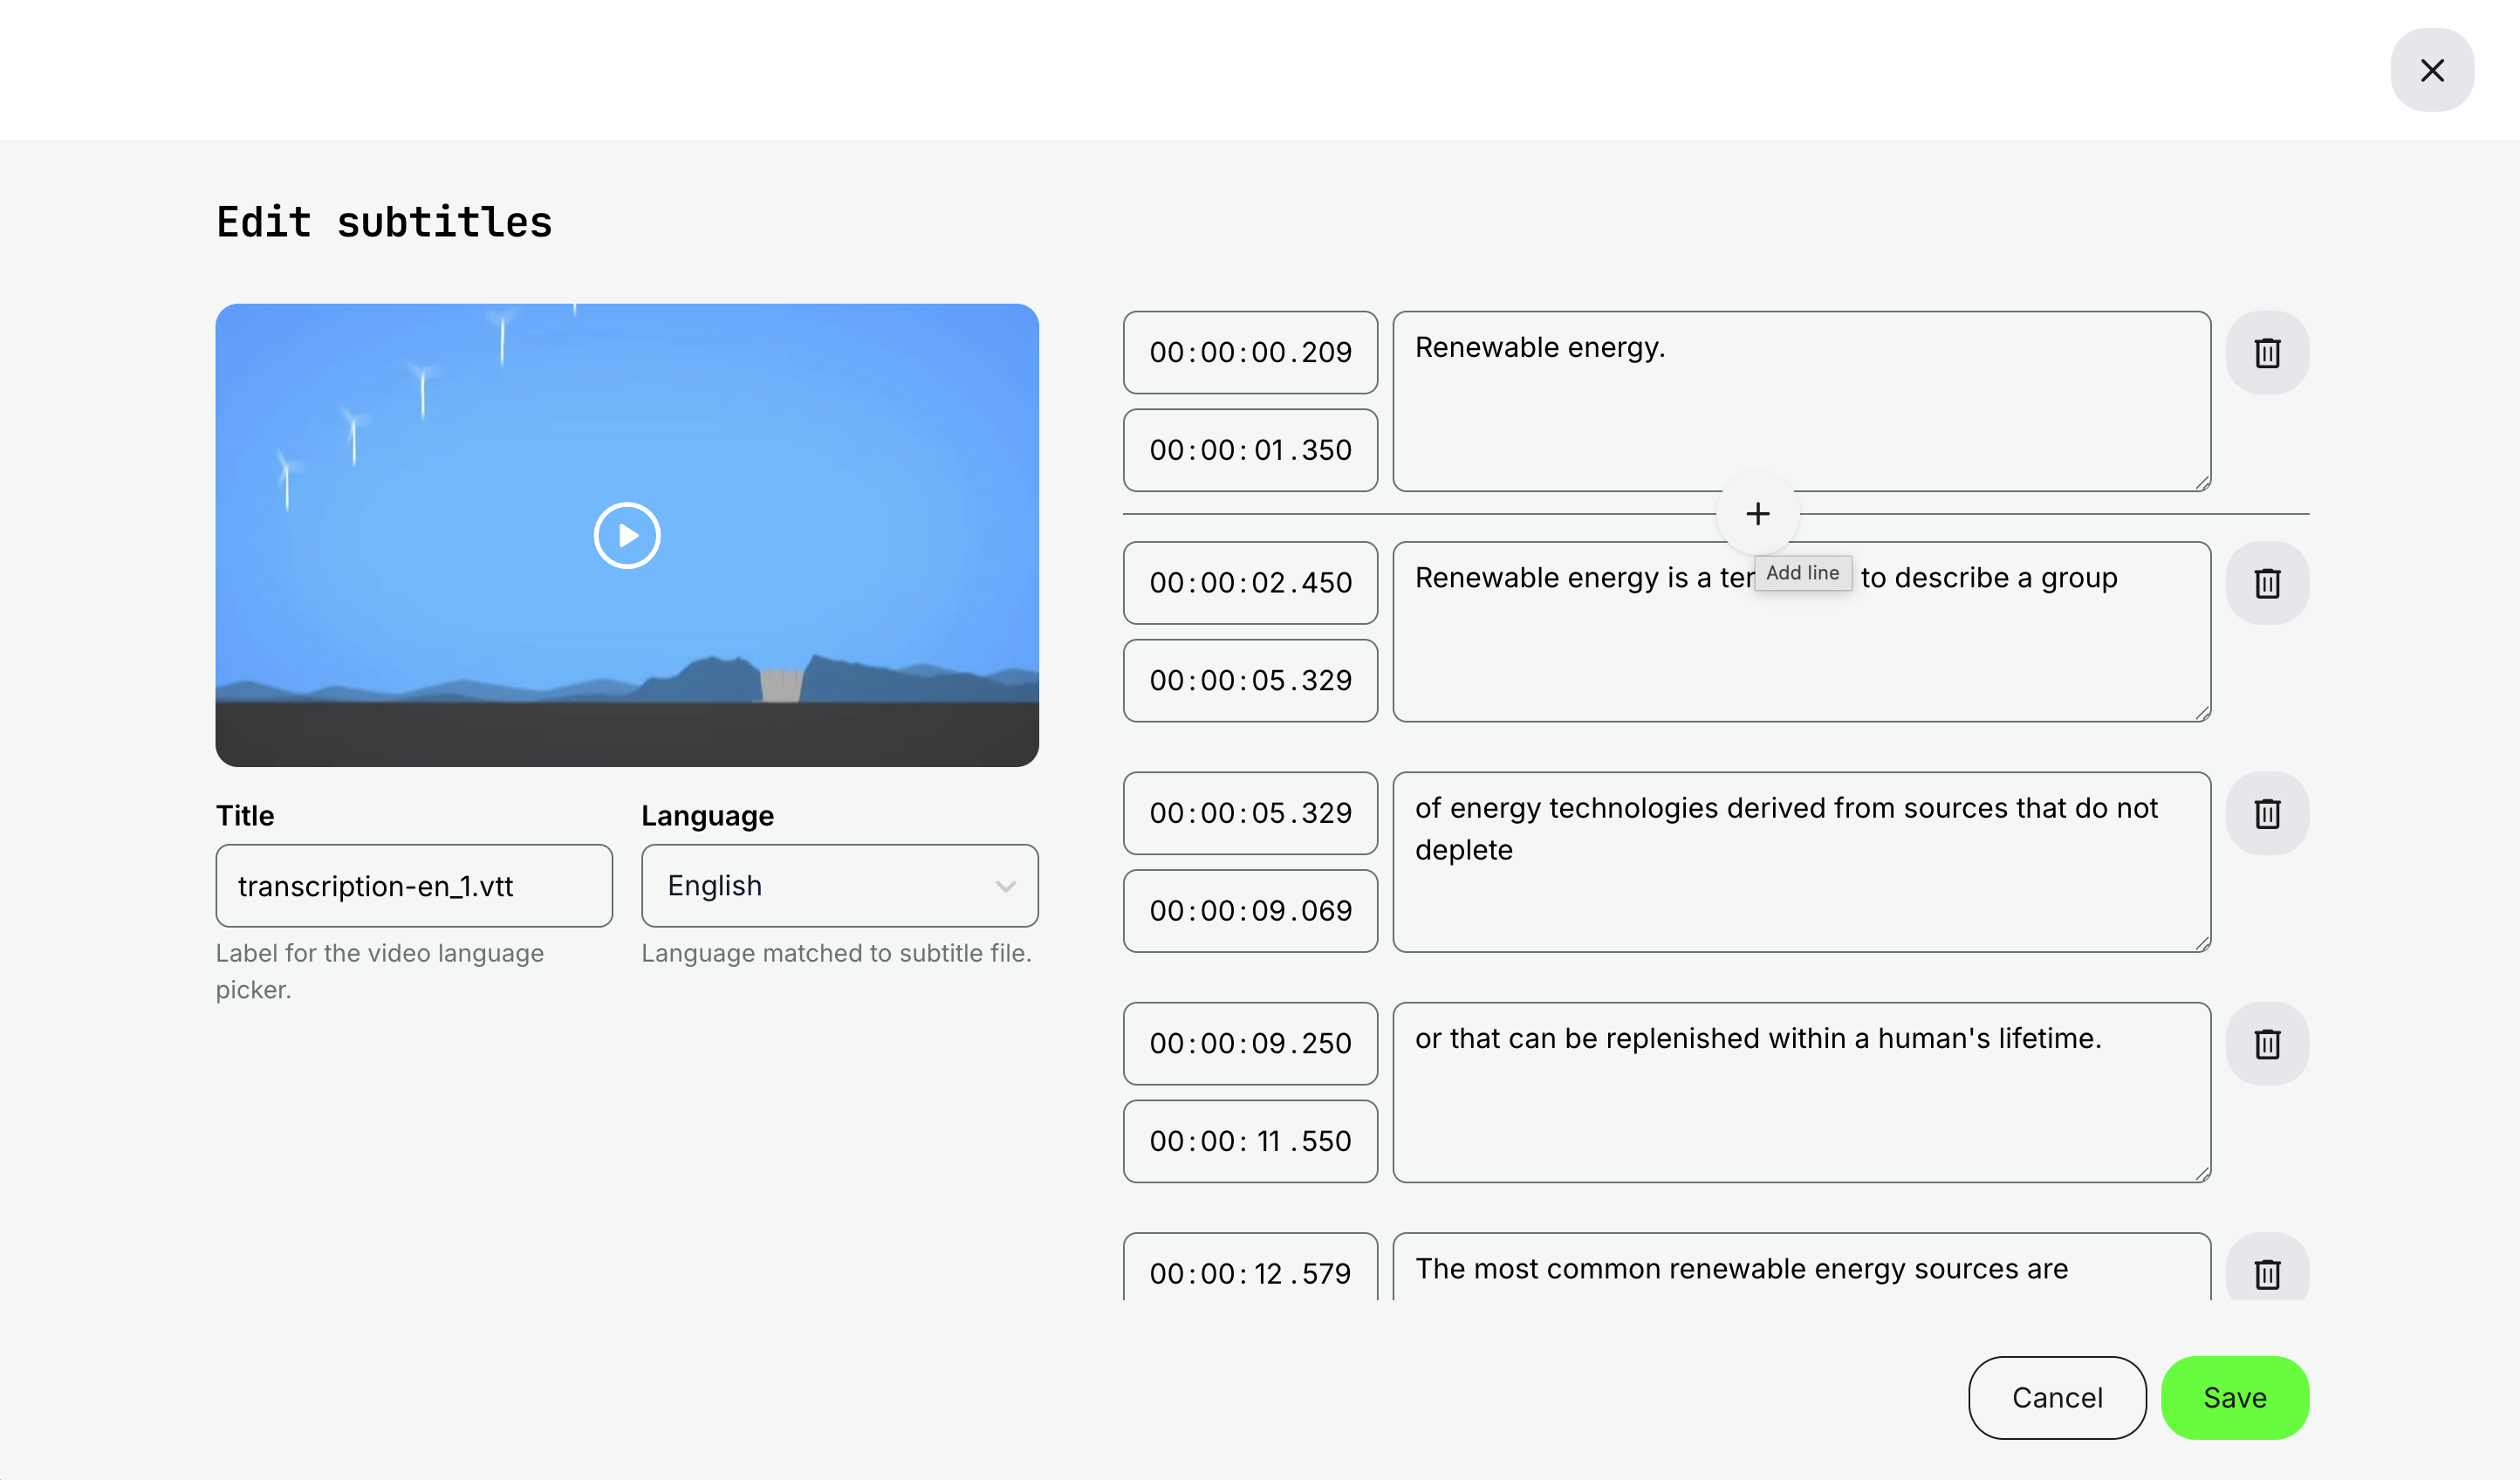Delete the "most common renewable energy sources" line

click(x=2267, y=1273)
